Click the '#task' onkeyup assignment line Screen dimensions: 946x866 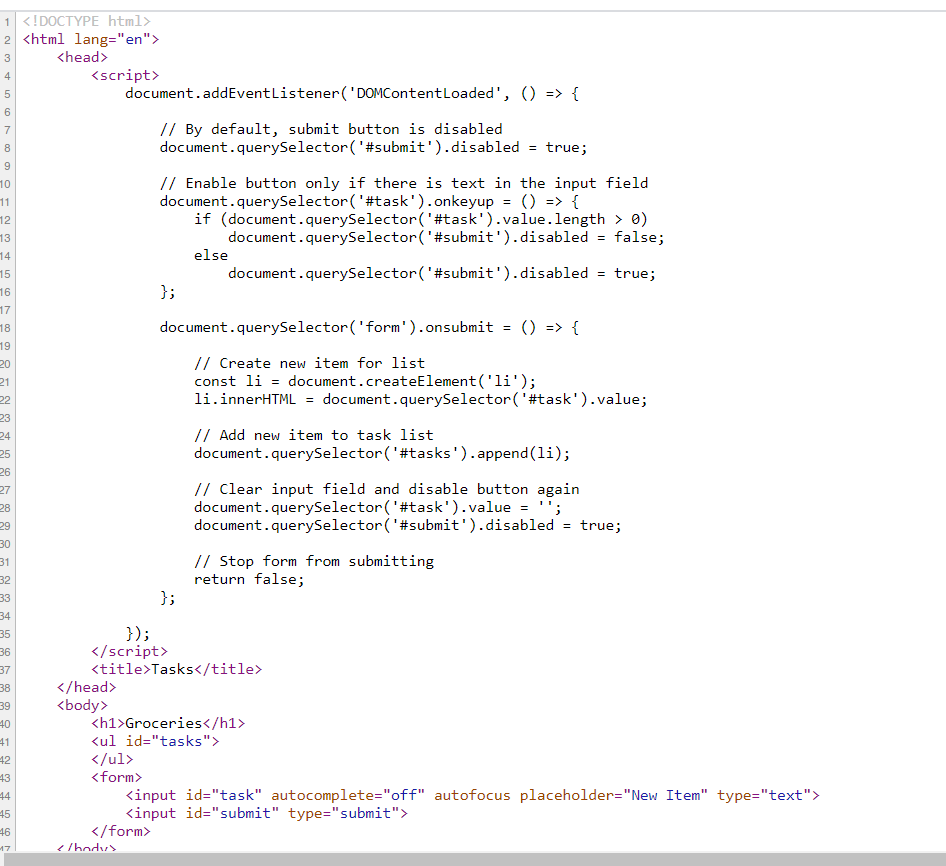[x=370, y=201]
